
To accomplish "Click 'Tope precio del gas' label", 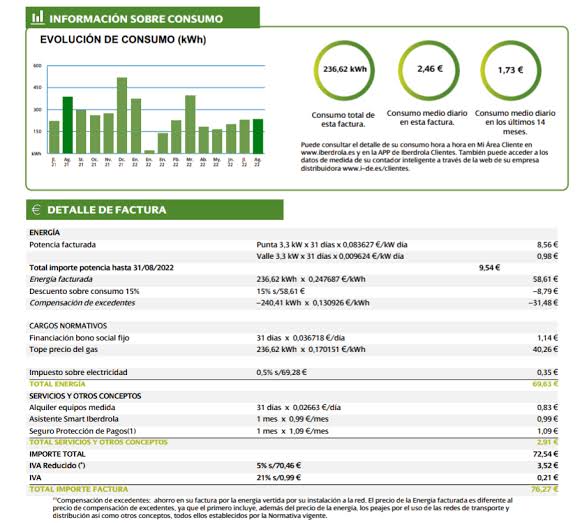I will pos(64,350).
